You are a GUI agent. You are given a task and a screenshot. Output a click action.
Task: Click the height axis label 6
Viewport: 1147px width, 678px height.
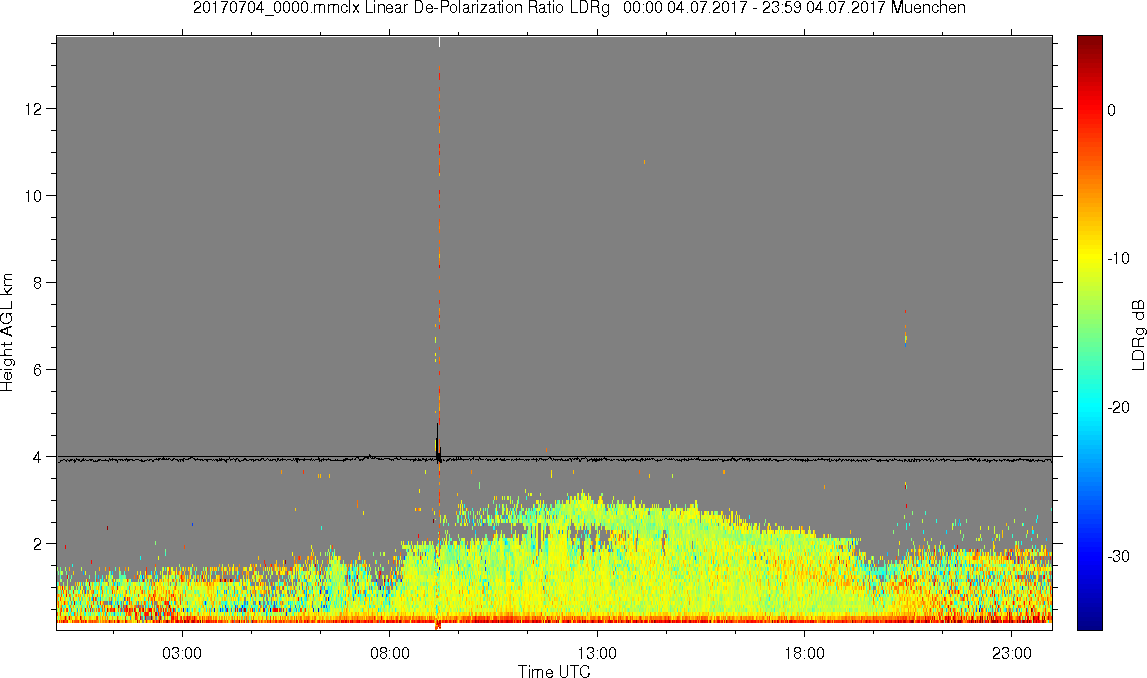point(37,370)
